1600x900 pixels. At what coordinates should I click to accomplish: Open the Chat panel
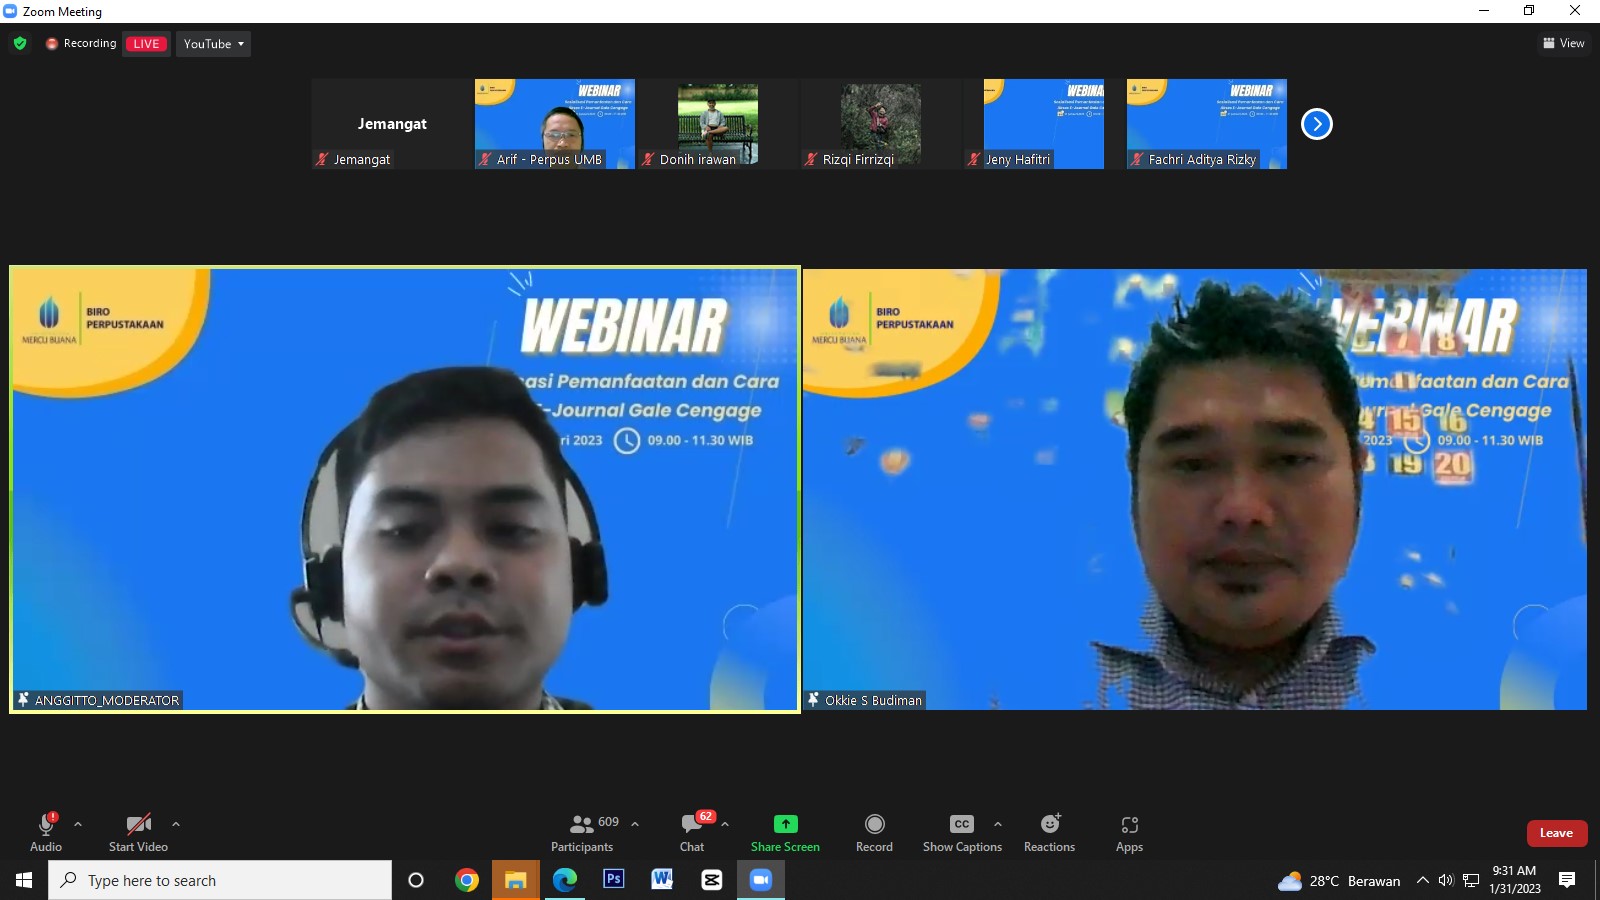(x=692, y=832)
